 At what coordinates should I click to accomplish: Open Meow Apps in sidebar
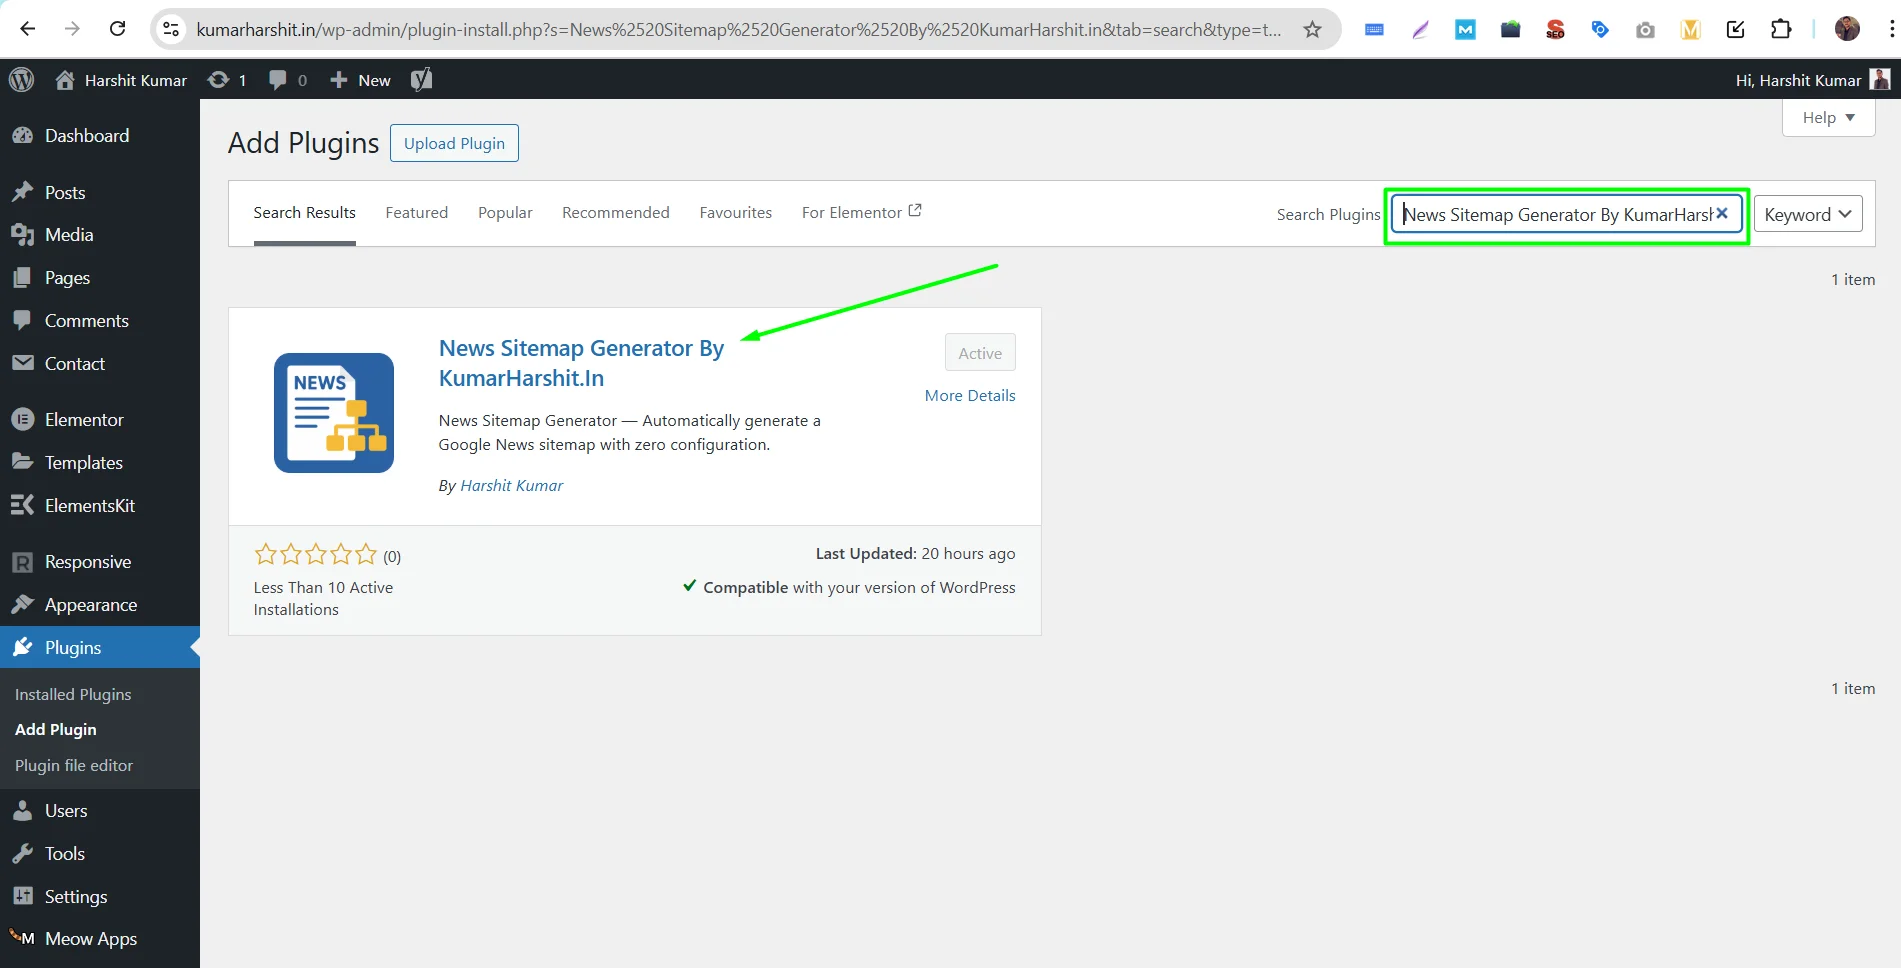100,939
